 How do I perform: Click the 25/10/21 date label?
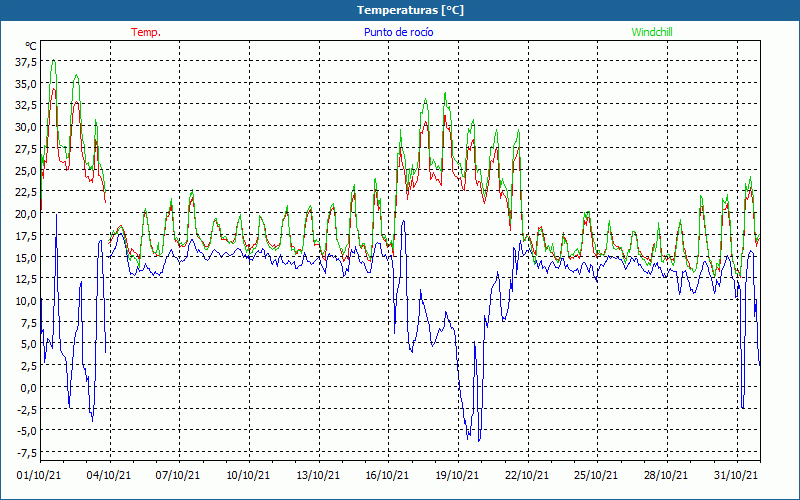coord(596,475)
